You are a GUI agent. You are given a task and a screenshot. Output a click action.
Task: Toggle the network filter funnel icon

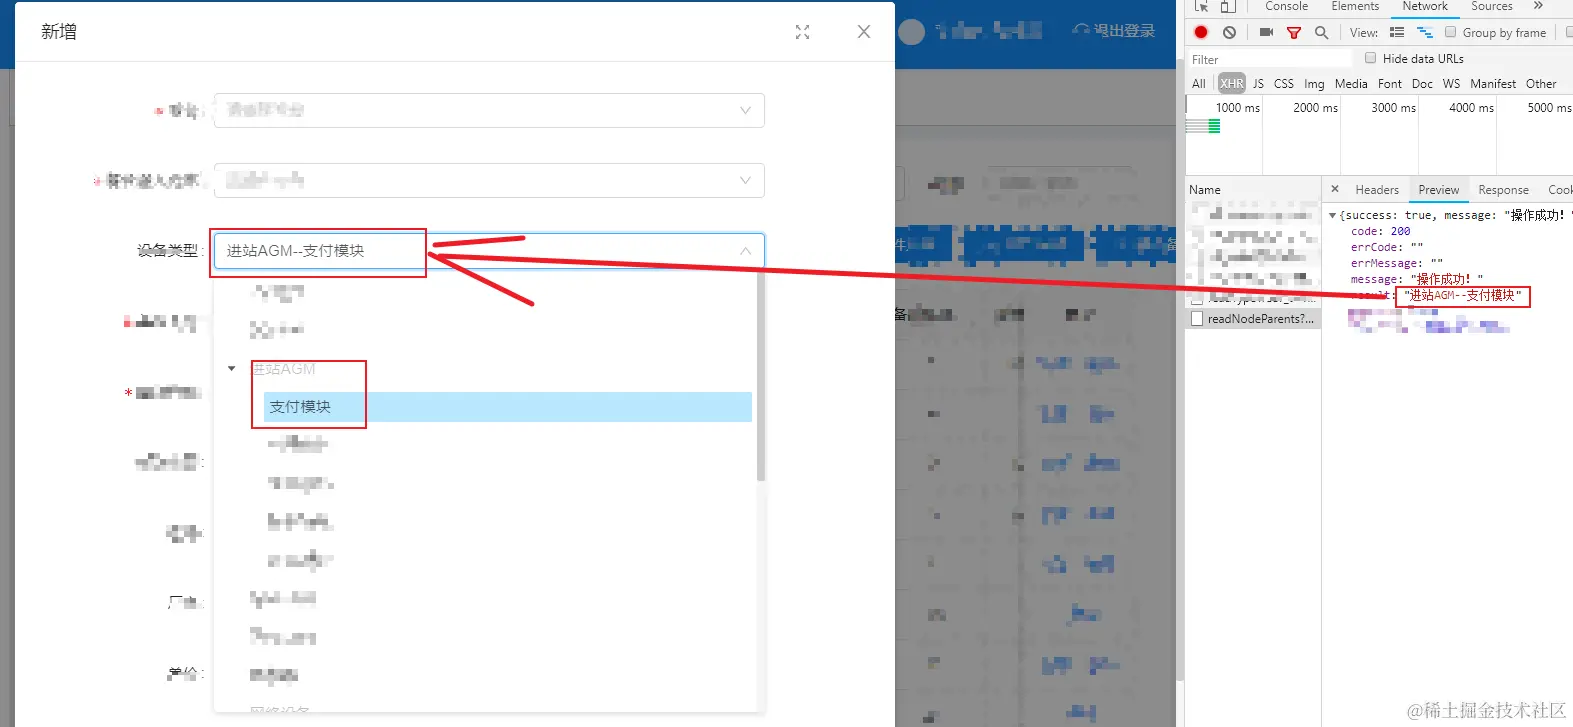pyautogui.click(x=1294, y=33)
